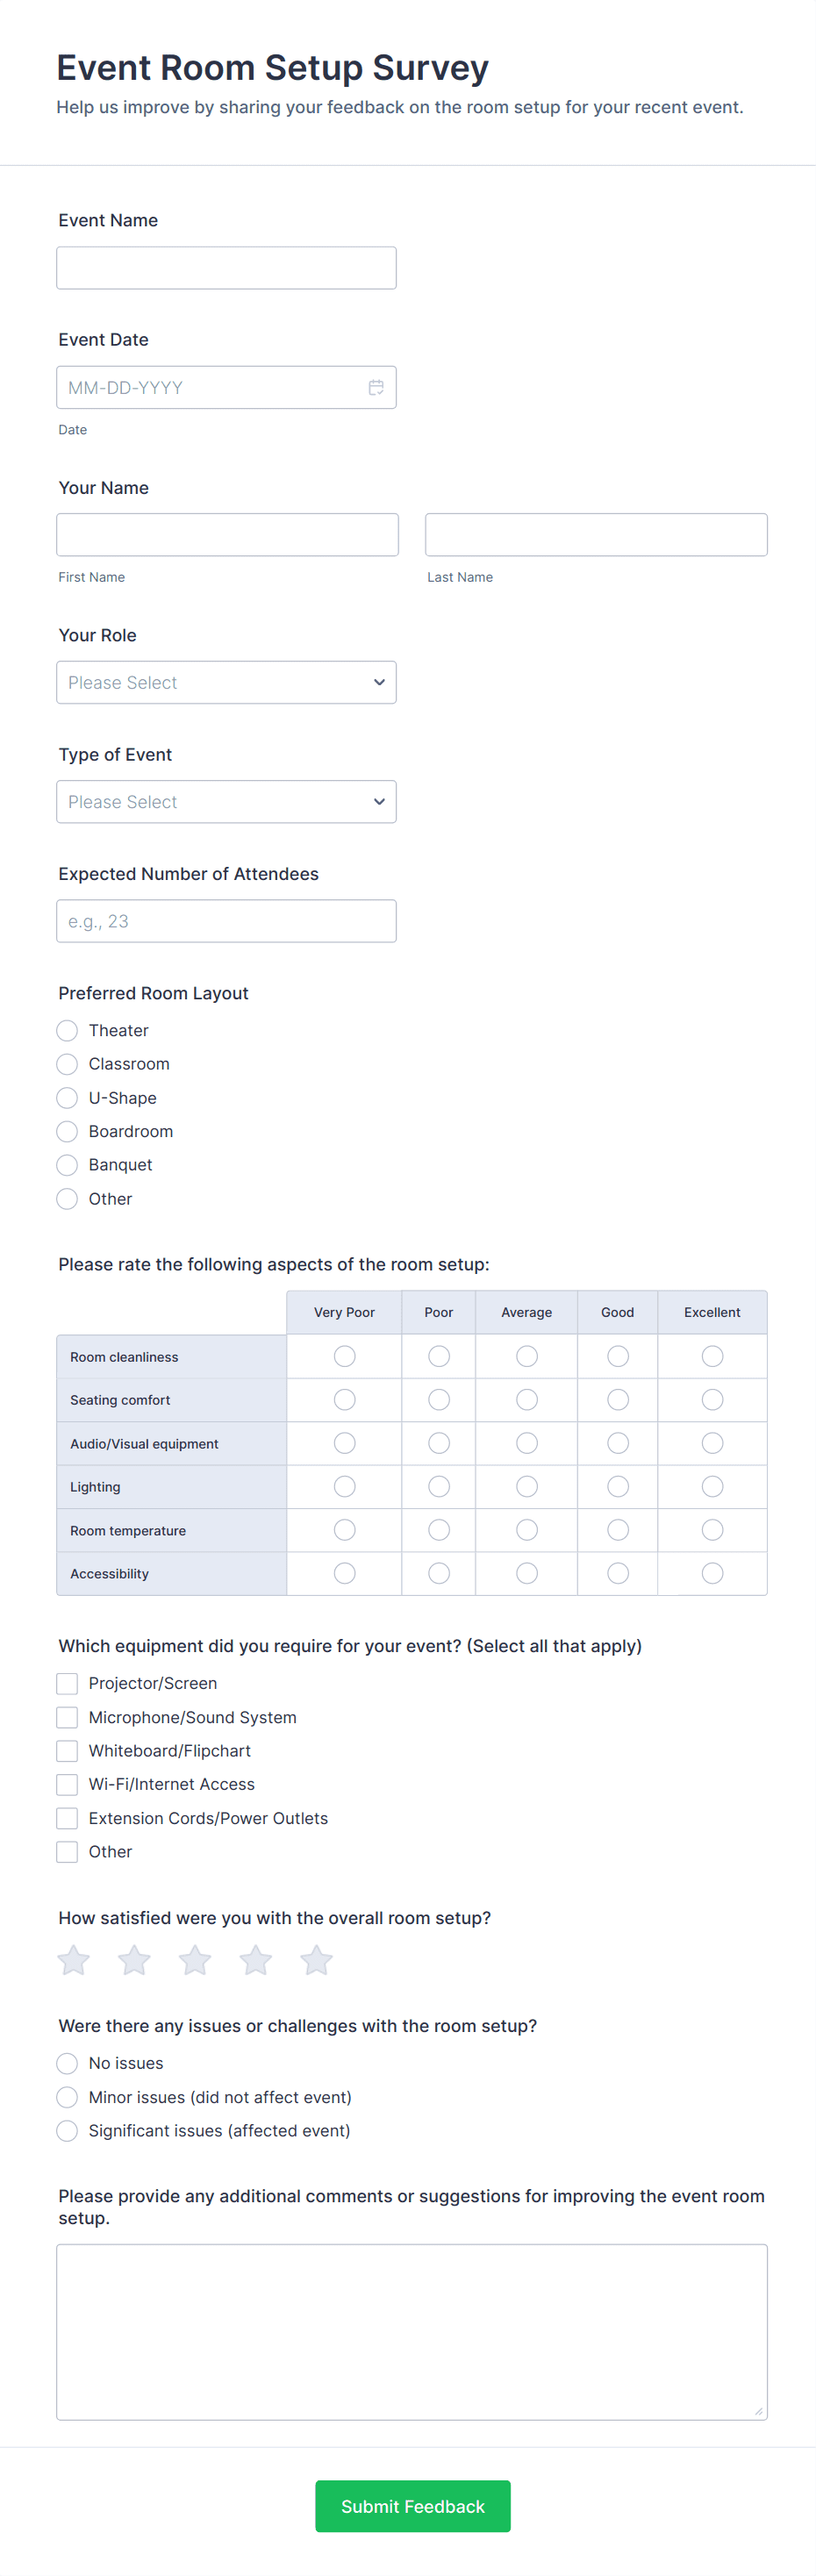This screenshot has width=816, height=2576.
Task: Rate overall setup with fifth star
Action: click(316, 1960)
